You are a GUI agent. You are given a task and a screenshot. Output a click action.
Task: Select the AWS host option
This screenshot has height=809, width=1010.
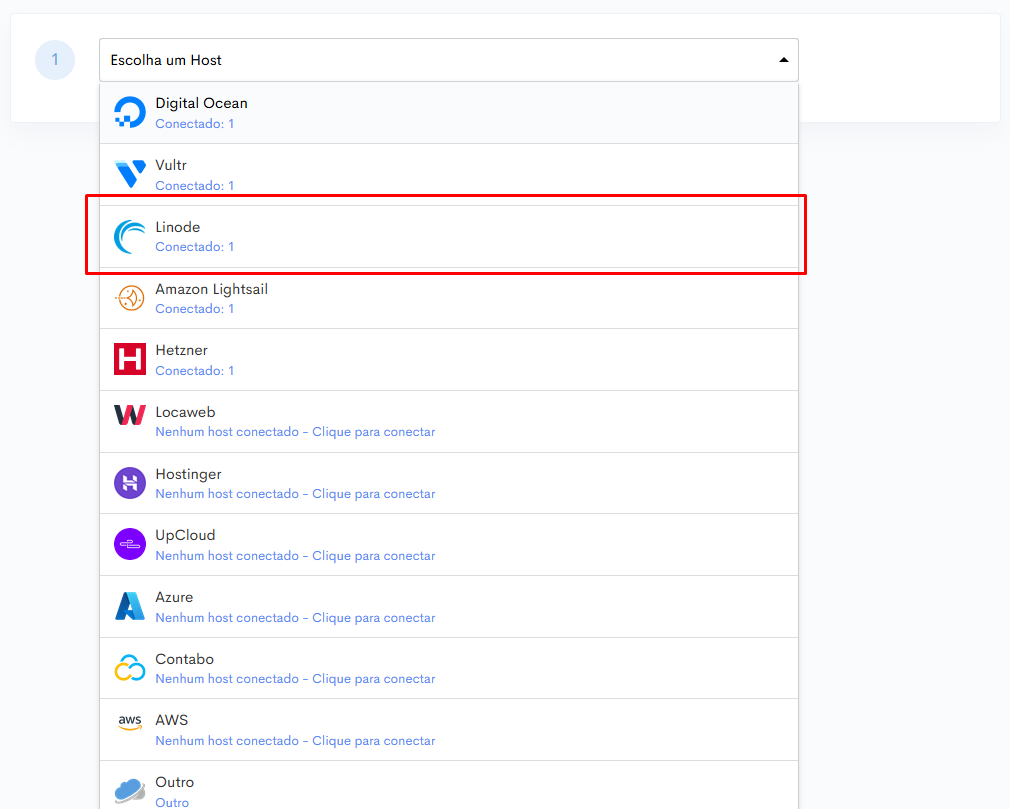click(449, 730)
